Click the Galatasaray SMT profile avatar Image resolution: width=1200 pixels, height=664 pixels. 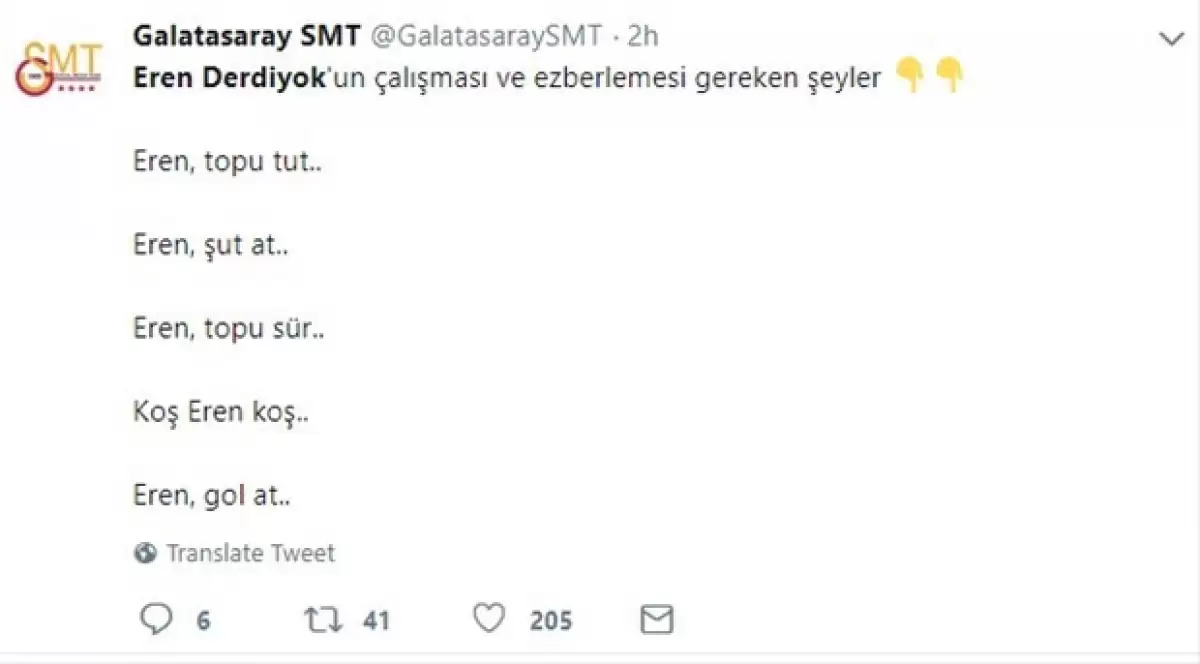click(60, 68)
